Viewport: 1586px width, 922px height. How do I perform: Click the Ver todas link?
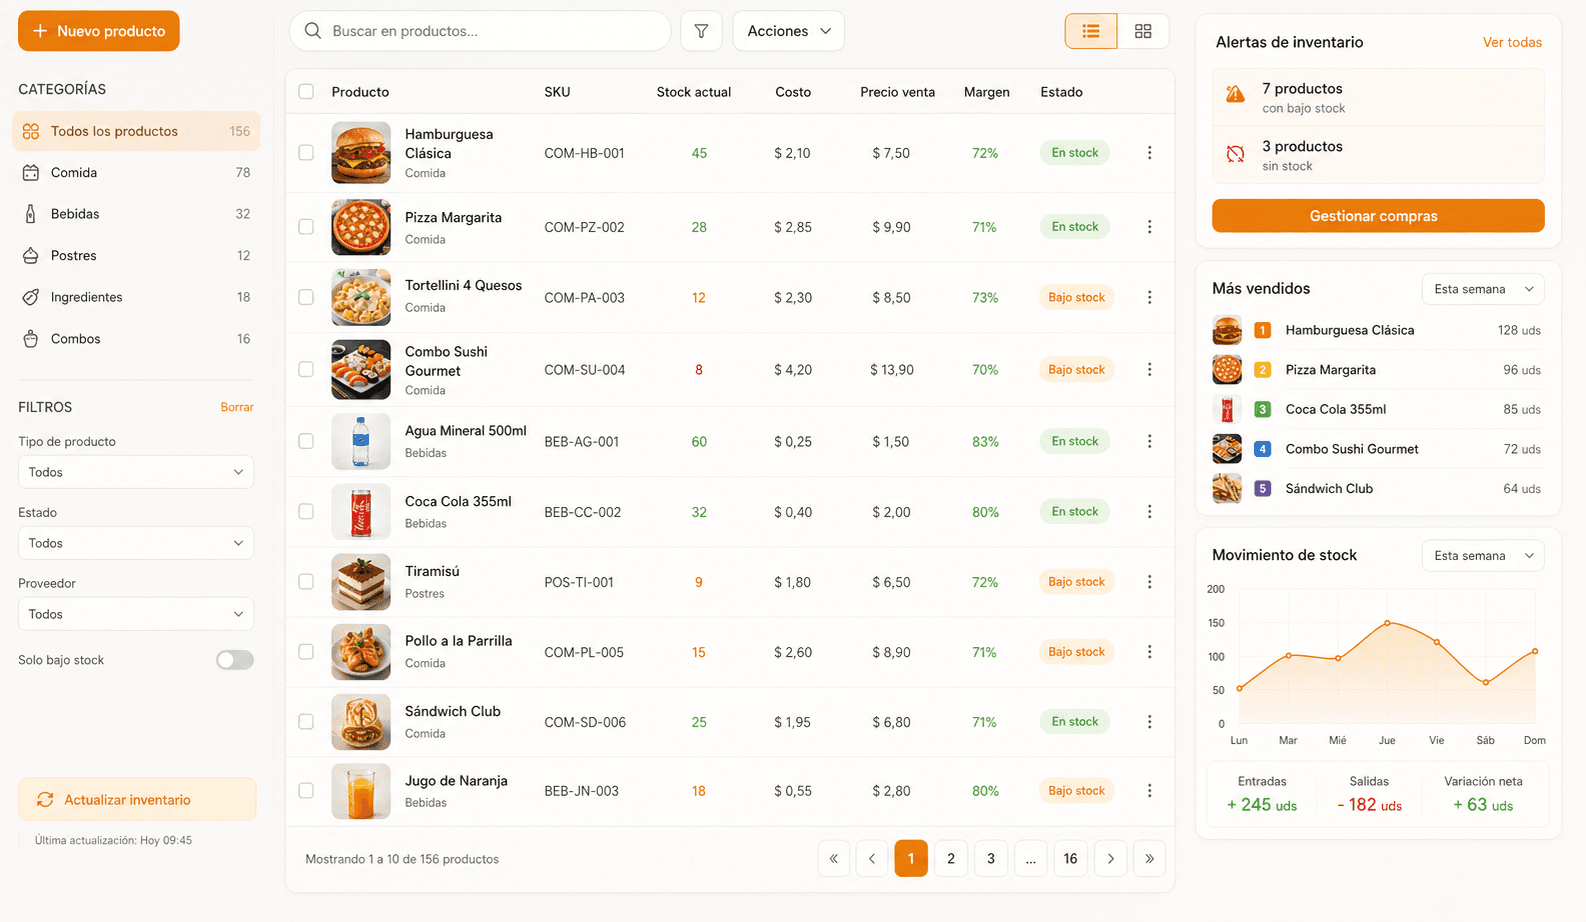coord(1512,42)
